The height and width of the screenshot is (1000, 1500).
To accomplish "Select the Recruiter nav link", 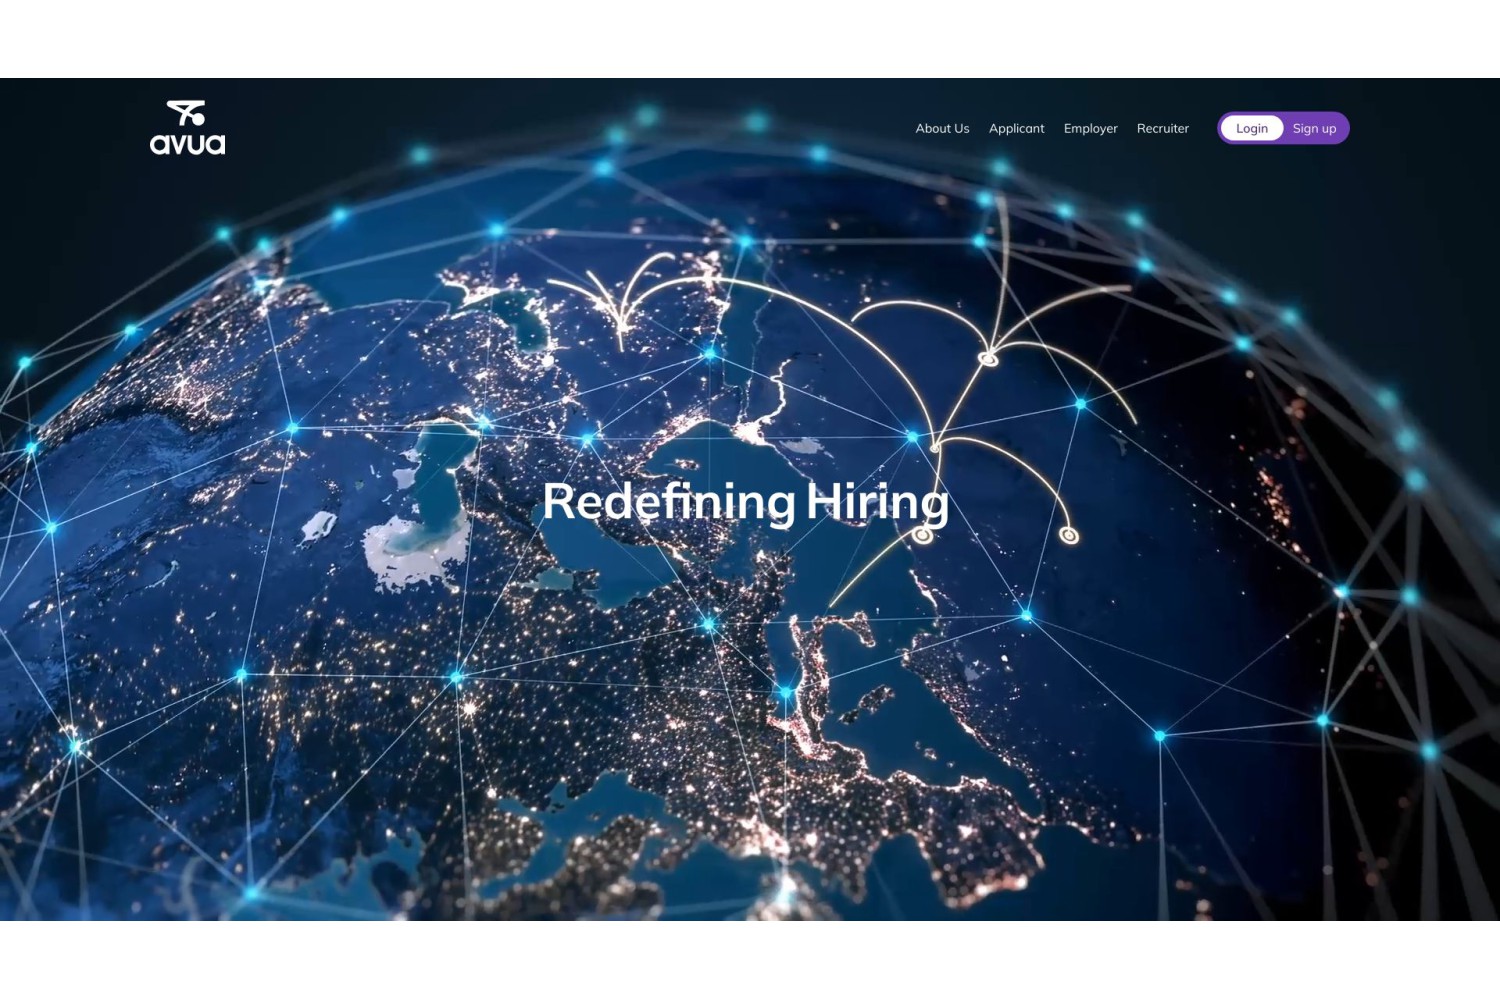I will tap(1163, 128).
